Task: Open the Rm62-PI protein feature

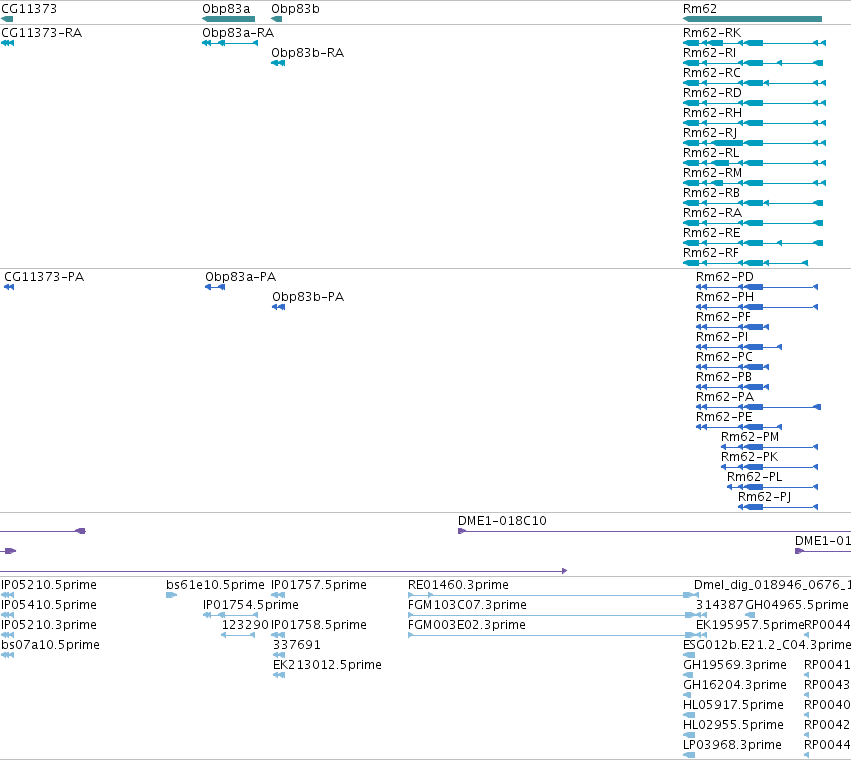Action: point(722,337)
